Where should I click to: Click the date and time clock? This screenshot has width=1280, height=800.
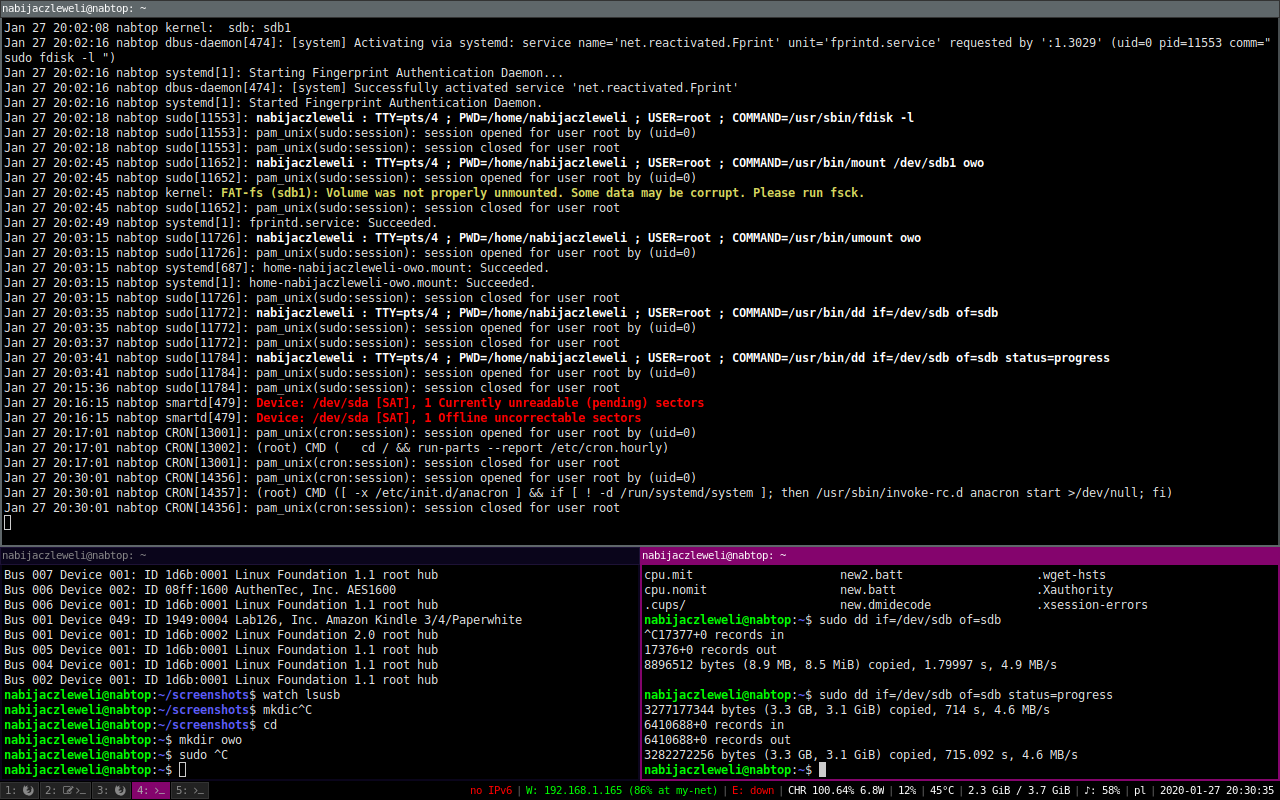pos(1216,790)
